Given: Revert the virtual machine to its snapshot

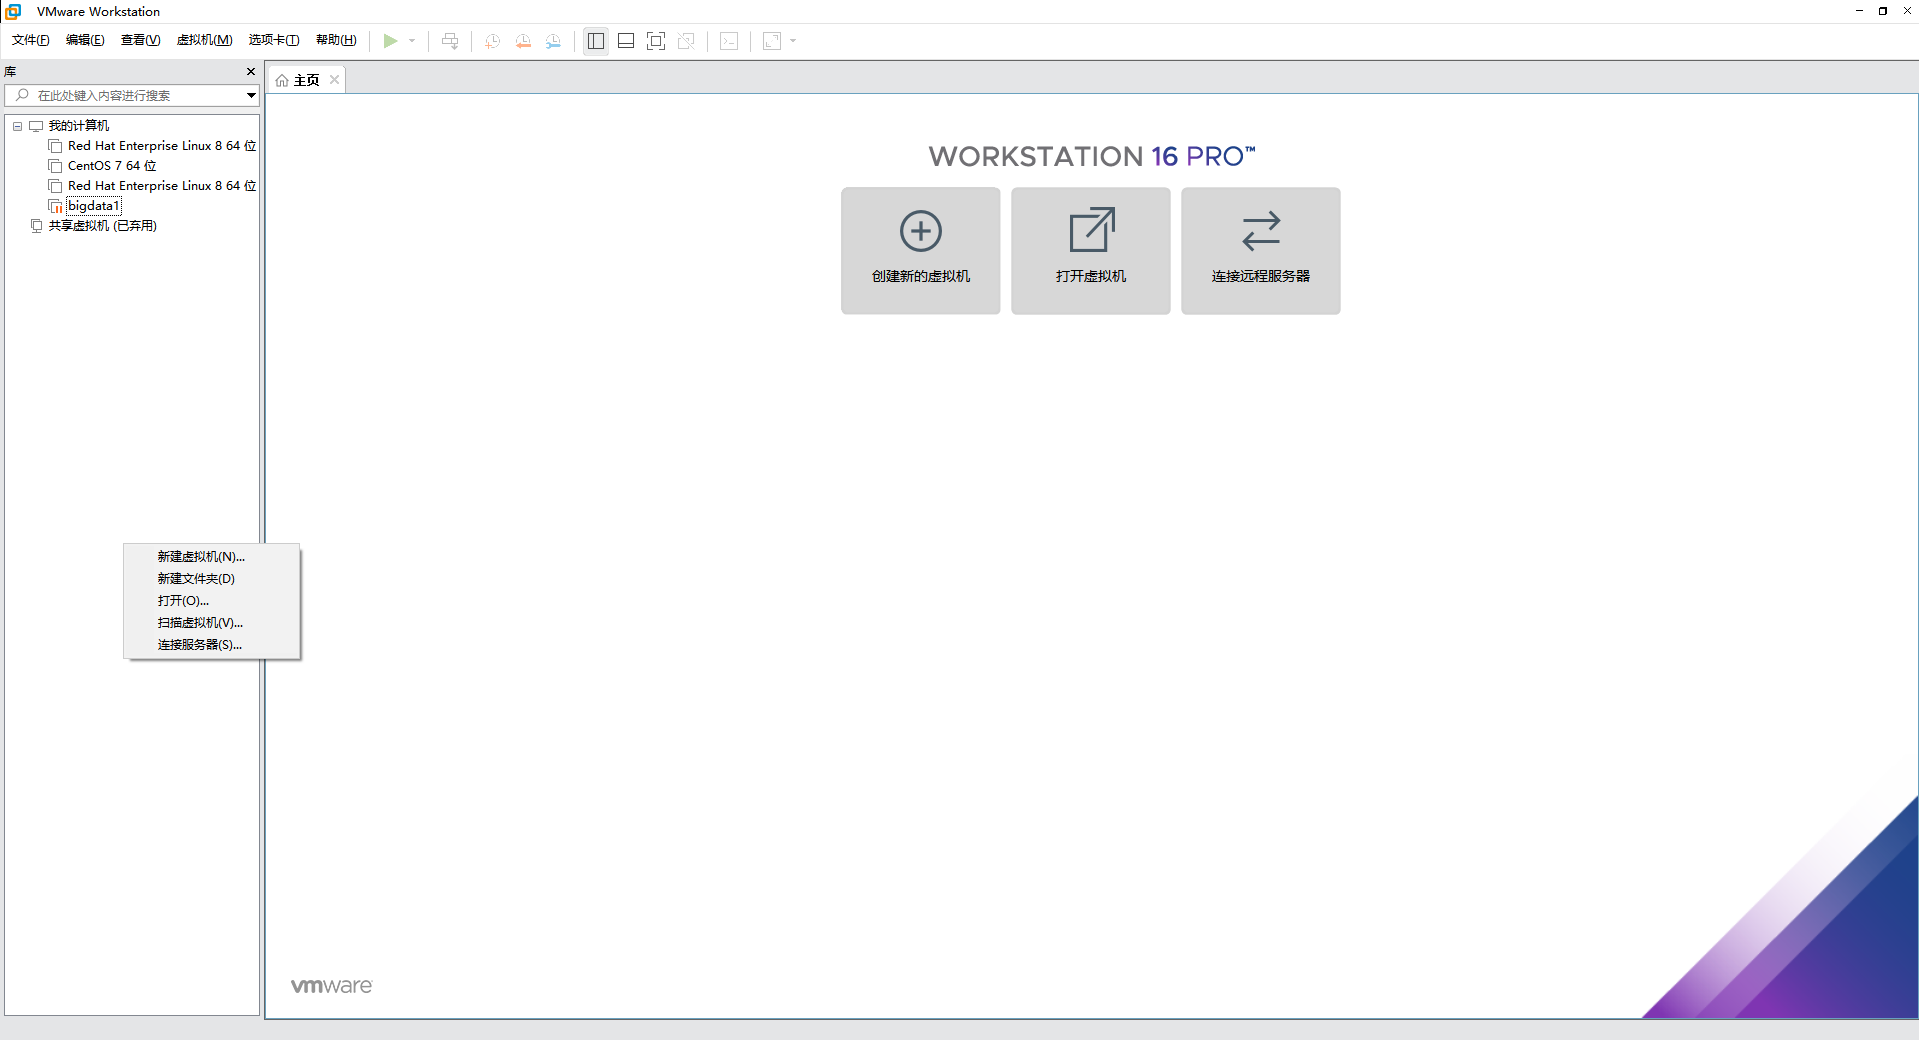Looking at the screenshot, I should [x=523, y=41].
